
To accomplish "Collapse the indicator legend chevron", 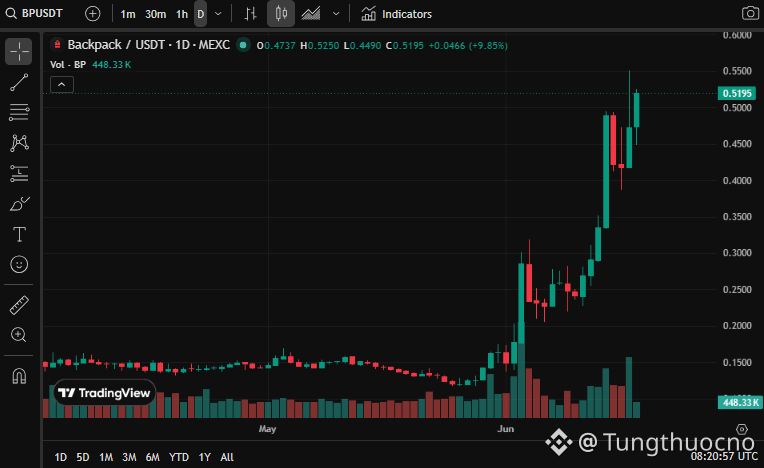I will [x=62, y=85].
